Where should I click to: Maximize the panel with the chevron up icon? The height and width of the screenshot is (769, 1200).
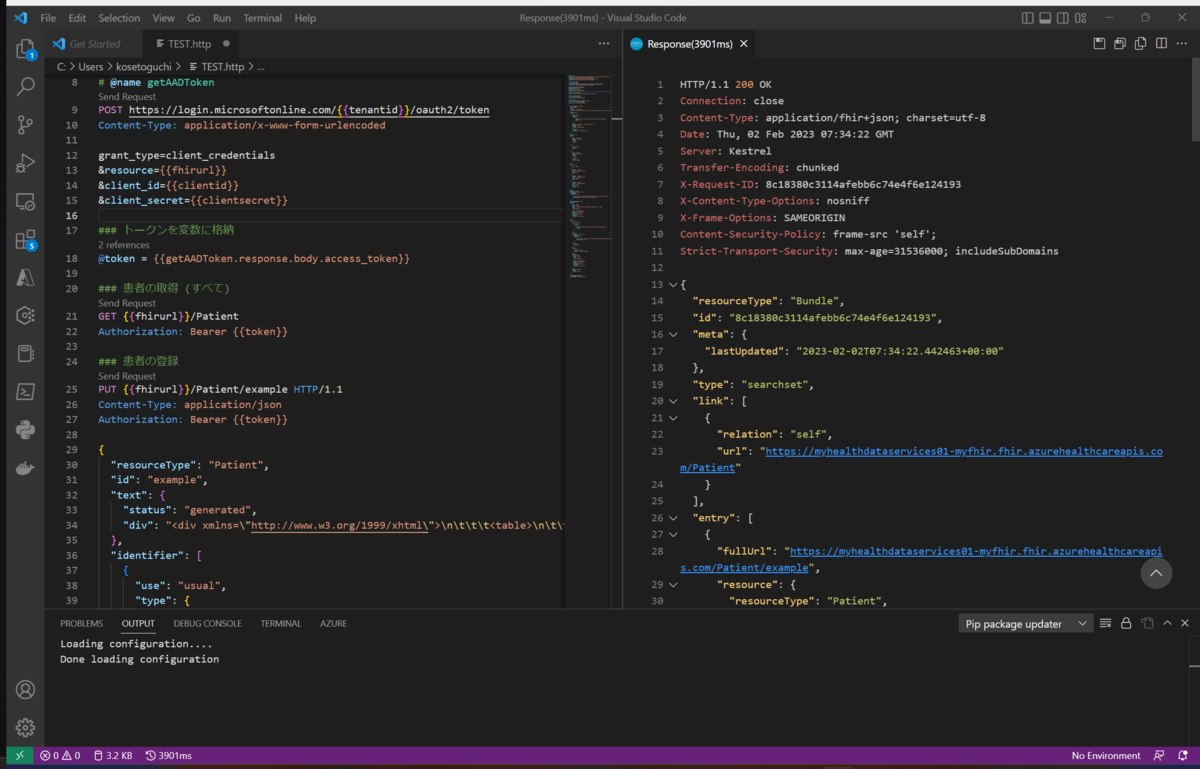1167,623
